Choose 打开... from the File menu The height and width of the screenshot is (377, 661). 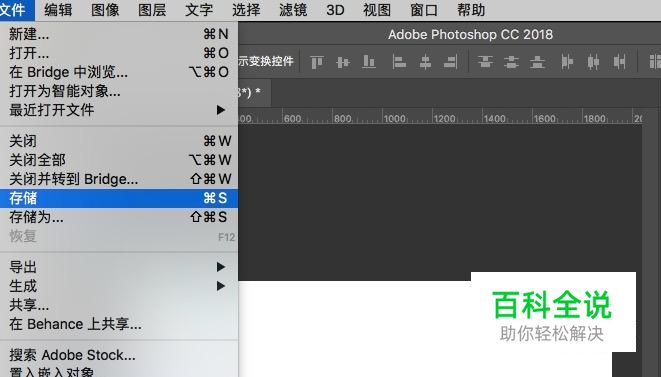coord(119,53)
